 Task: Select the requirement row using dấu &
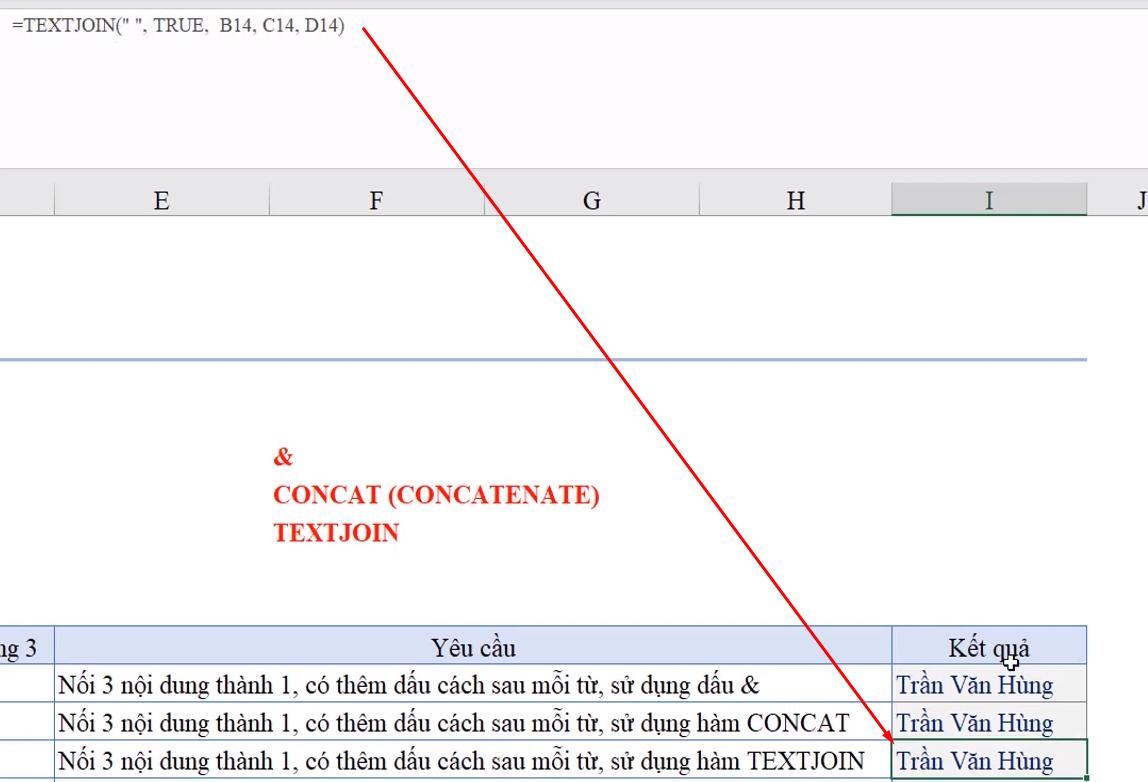473,684
